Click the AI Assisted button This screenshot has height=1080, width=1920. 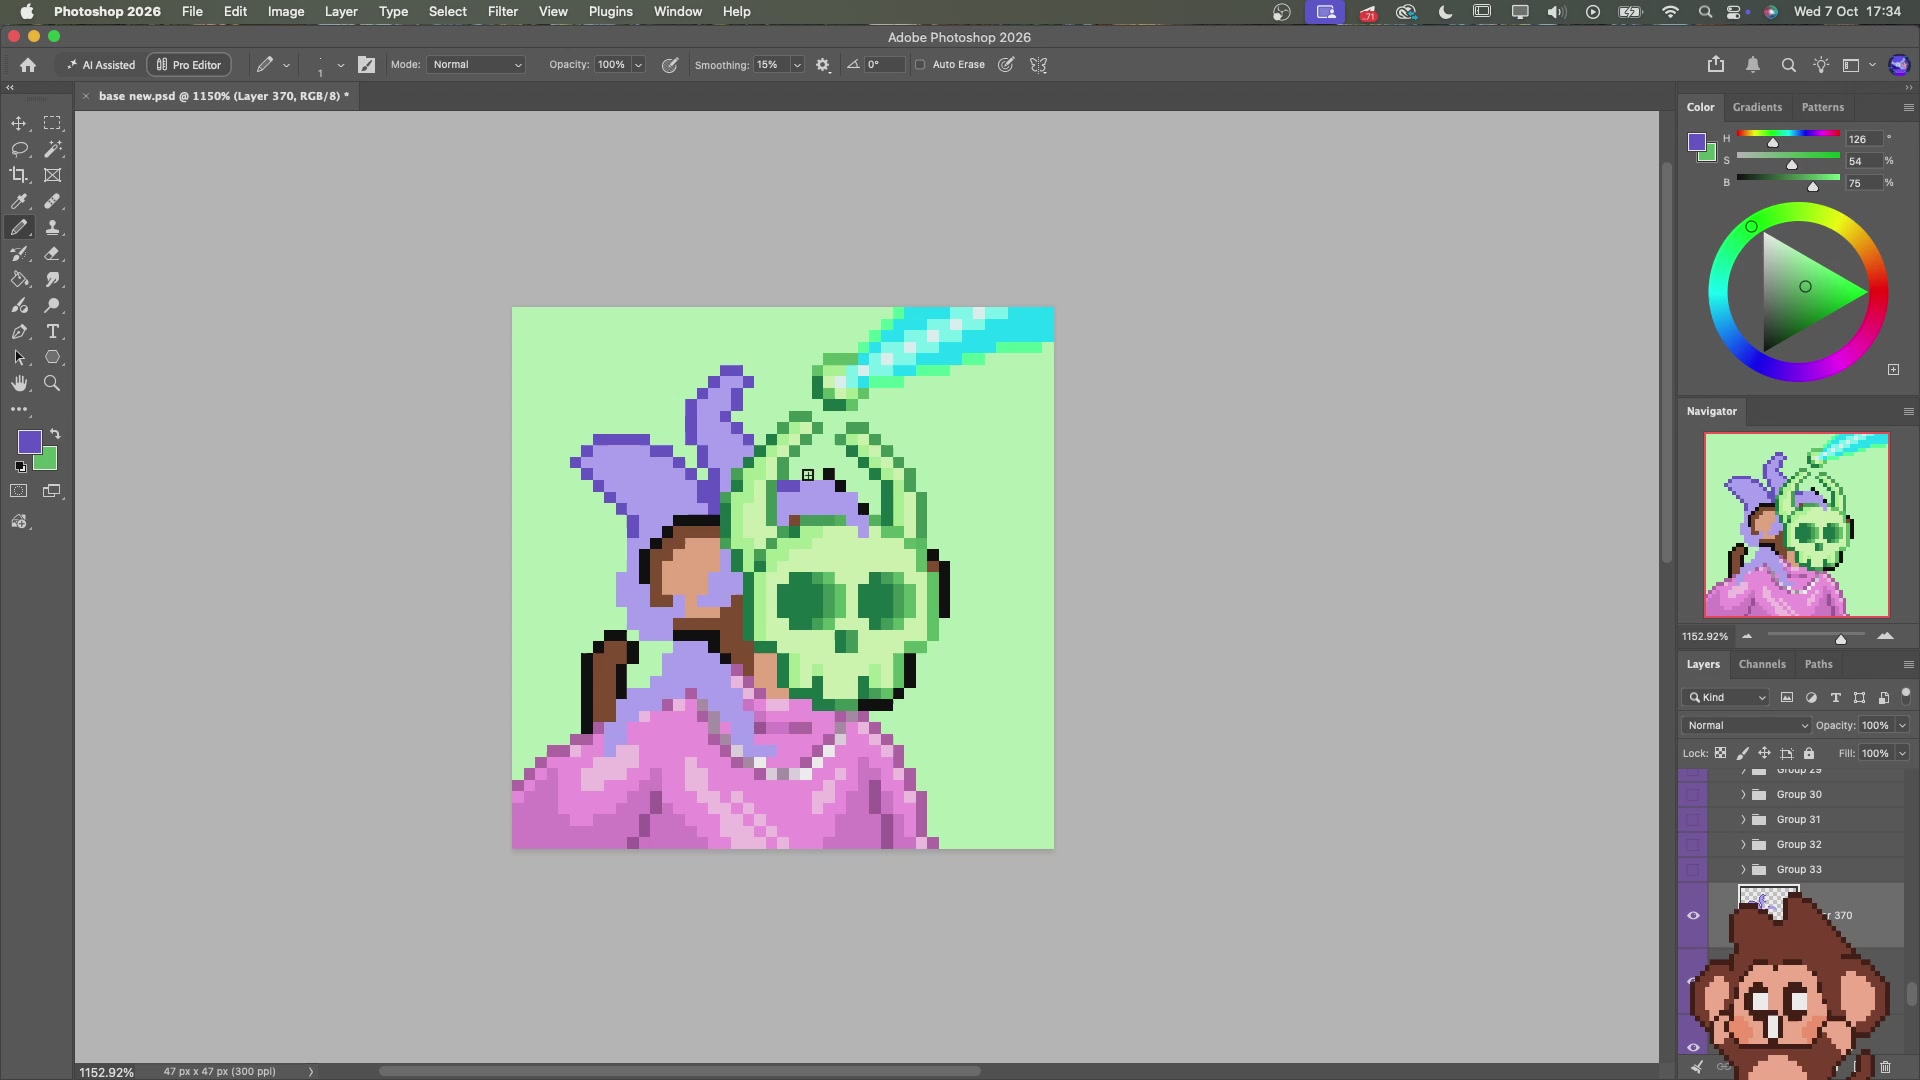click(100, 65)
